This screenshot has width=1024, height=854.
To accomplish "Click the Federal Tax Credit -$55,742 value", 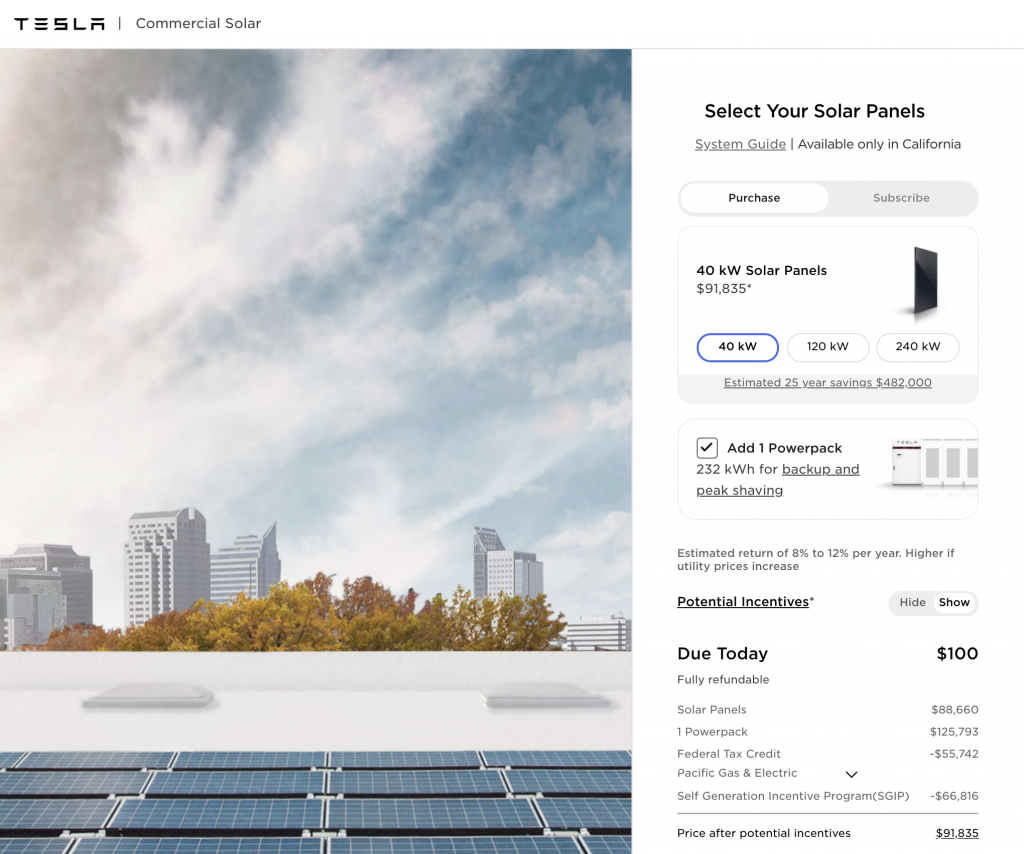I will (x=954, y=754).
